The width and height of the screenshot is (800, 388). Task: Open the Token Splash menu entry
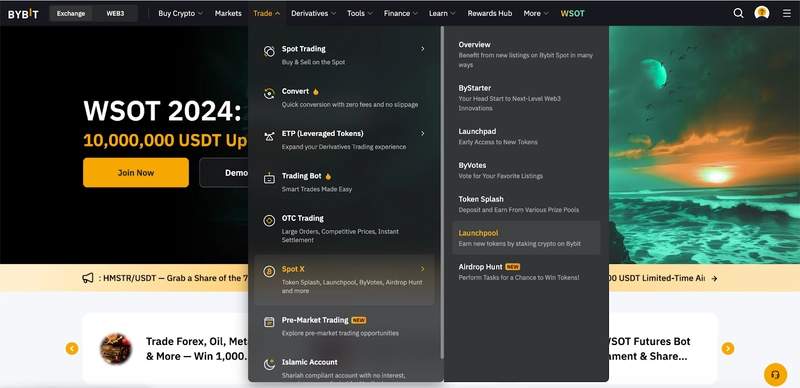[526, 204]
